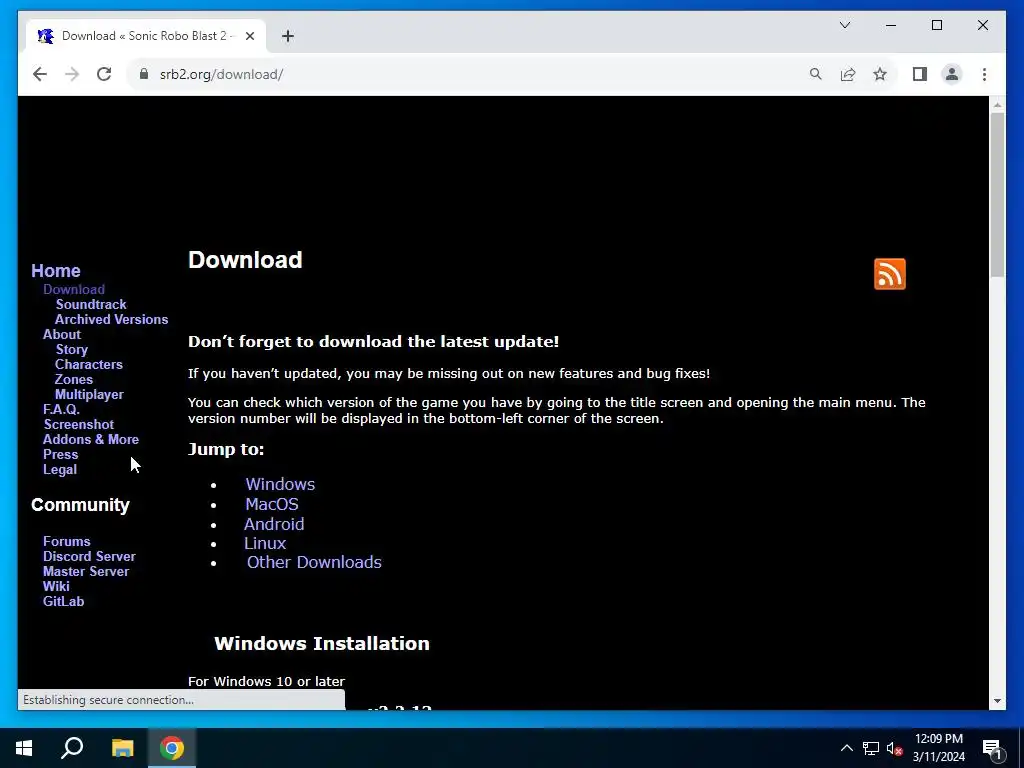The width and height of the screenshot is (1024, 768).
Task: Jump to the Windows download section
Action: point(280,484)
